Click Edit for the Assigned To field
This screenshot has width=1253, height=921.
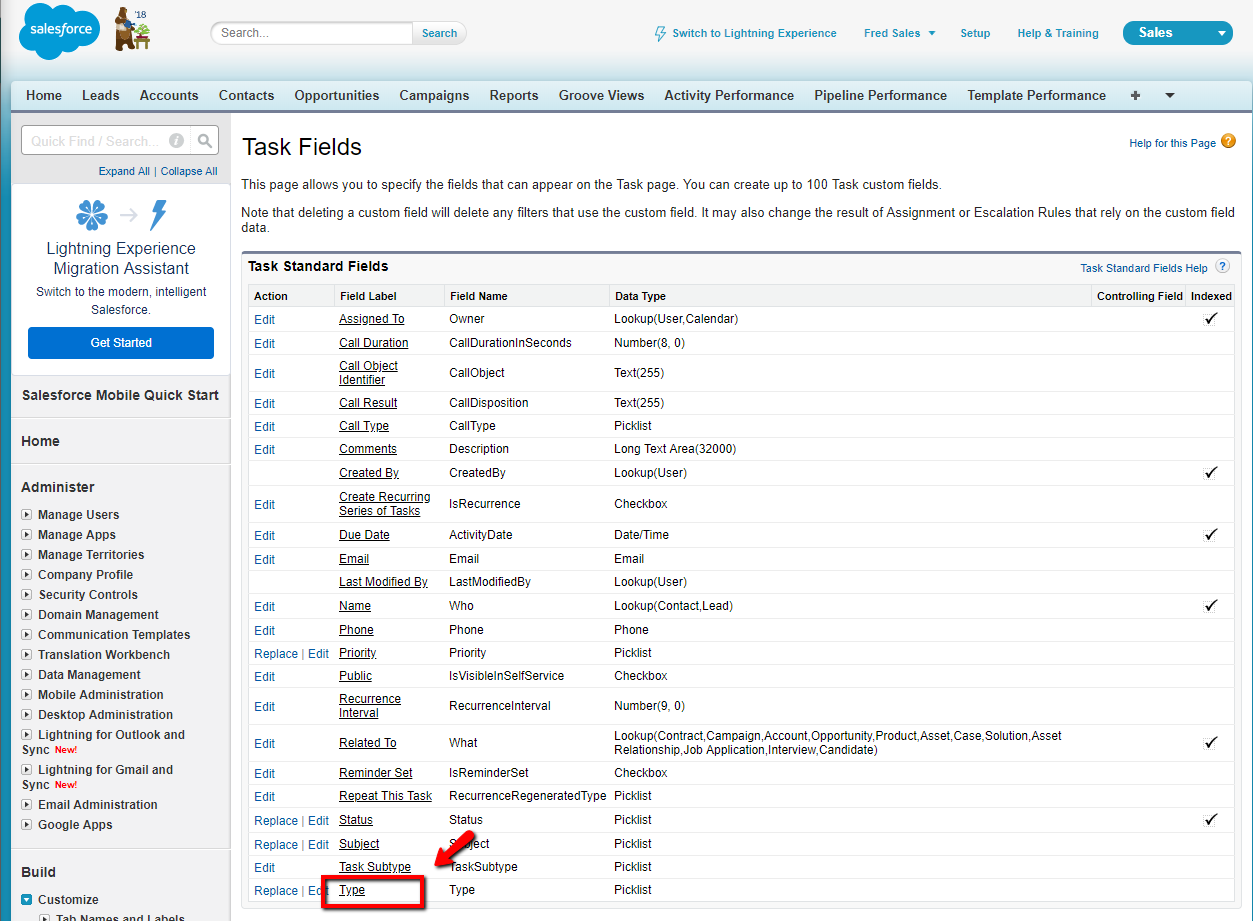point(265,319)
